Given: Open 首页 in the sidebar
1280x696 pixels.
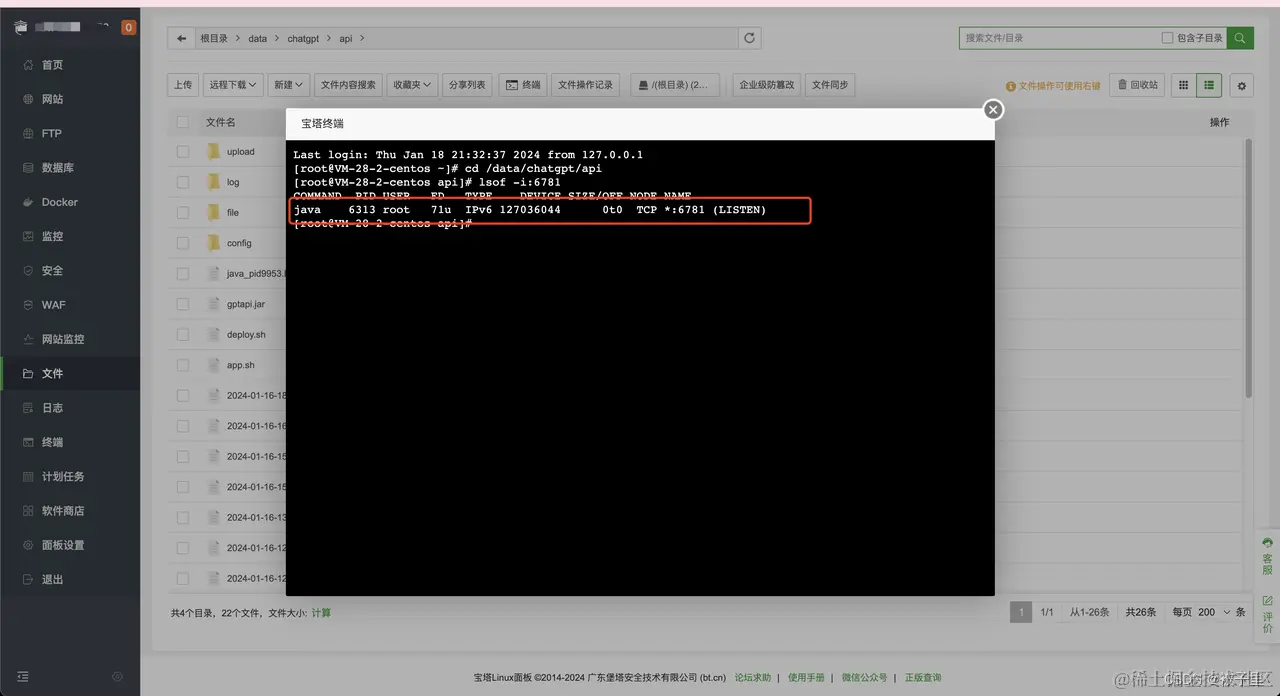Looking at the screenshot, I should tap(52, 65).
